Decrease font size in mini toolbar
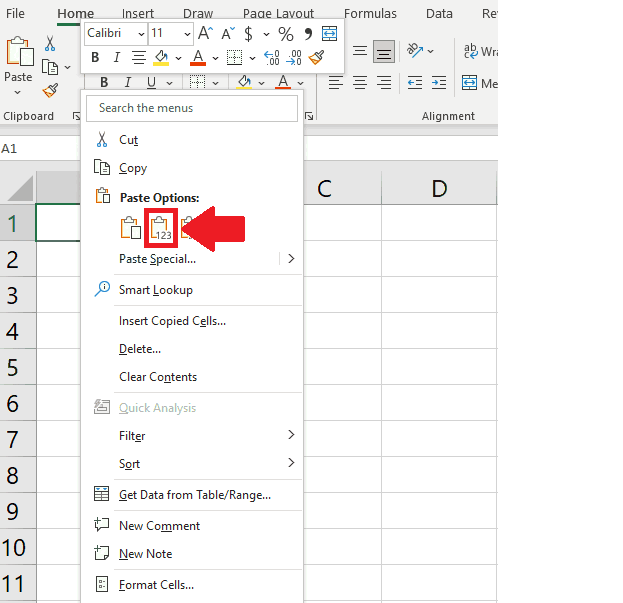 click(x=228, y=33)
